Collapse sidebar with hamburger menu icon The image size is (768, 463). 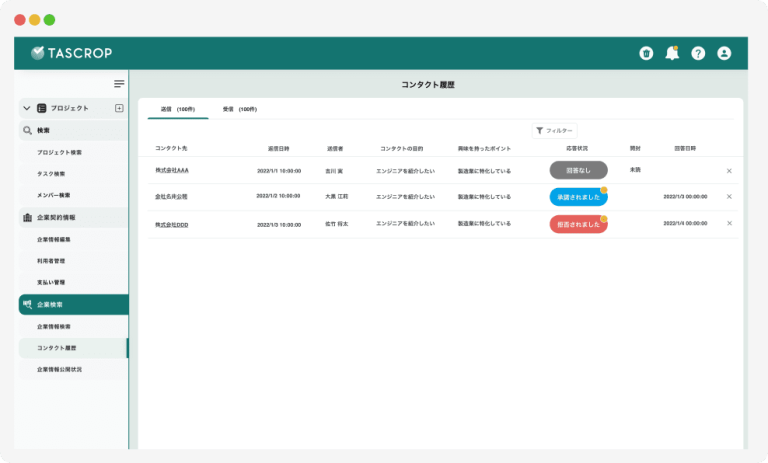pyautogui.click(x=119, y=84)
